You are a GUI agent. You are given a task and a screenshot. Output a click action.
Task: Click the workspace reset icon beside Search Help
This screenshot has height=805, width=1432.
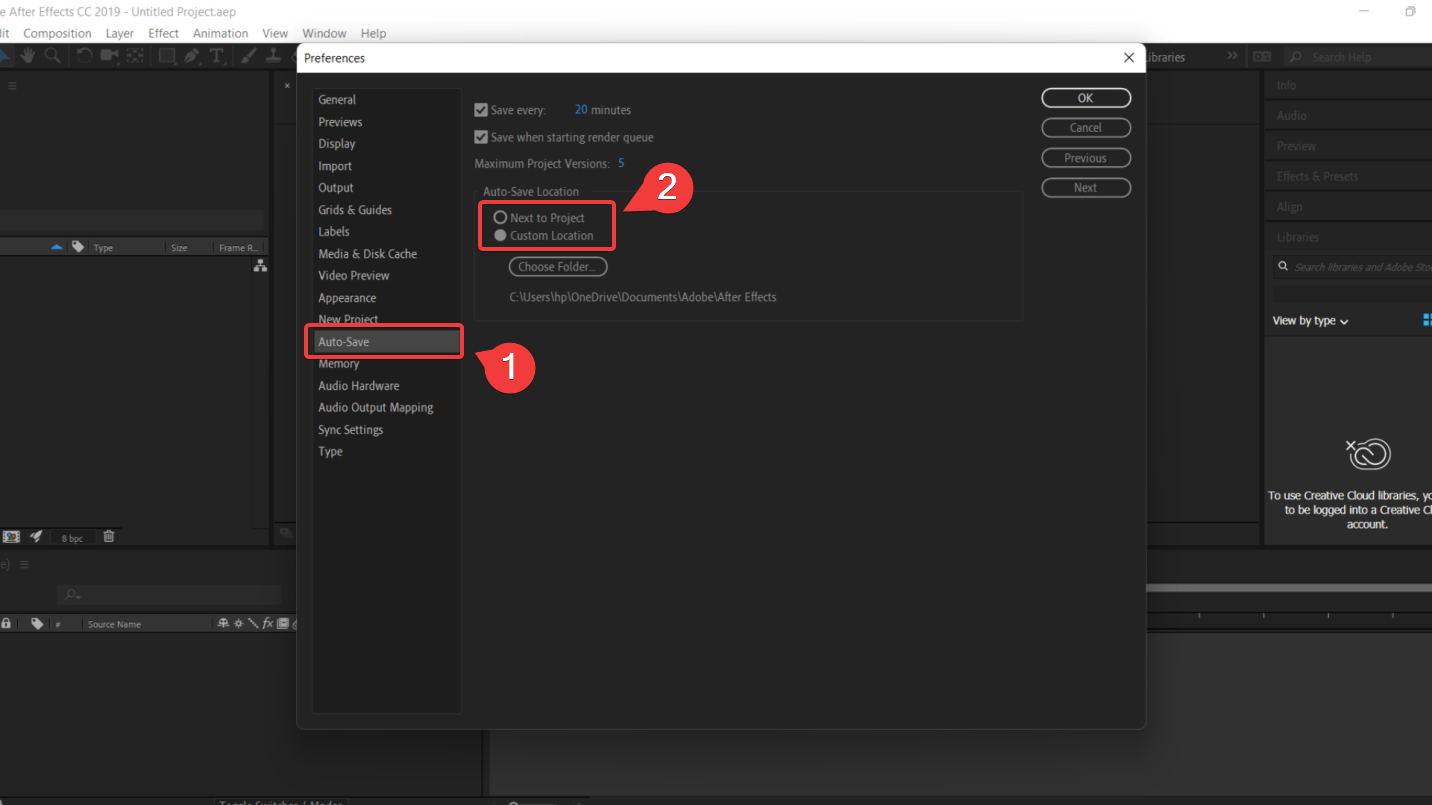pos(1262,57)
